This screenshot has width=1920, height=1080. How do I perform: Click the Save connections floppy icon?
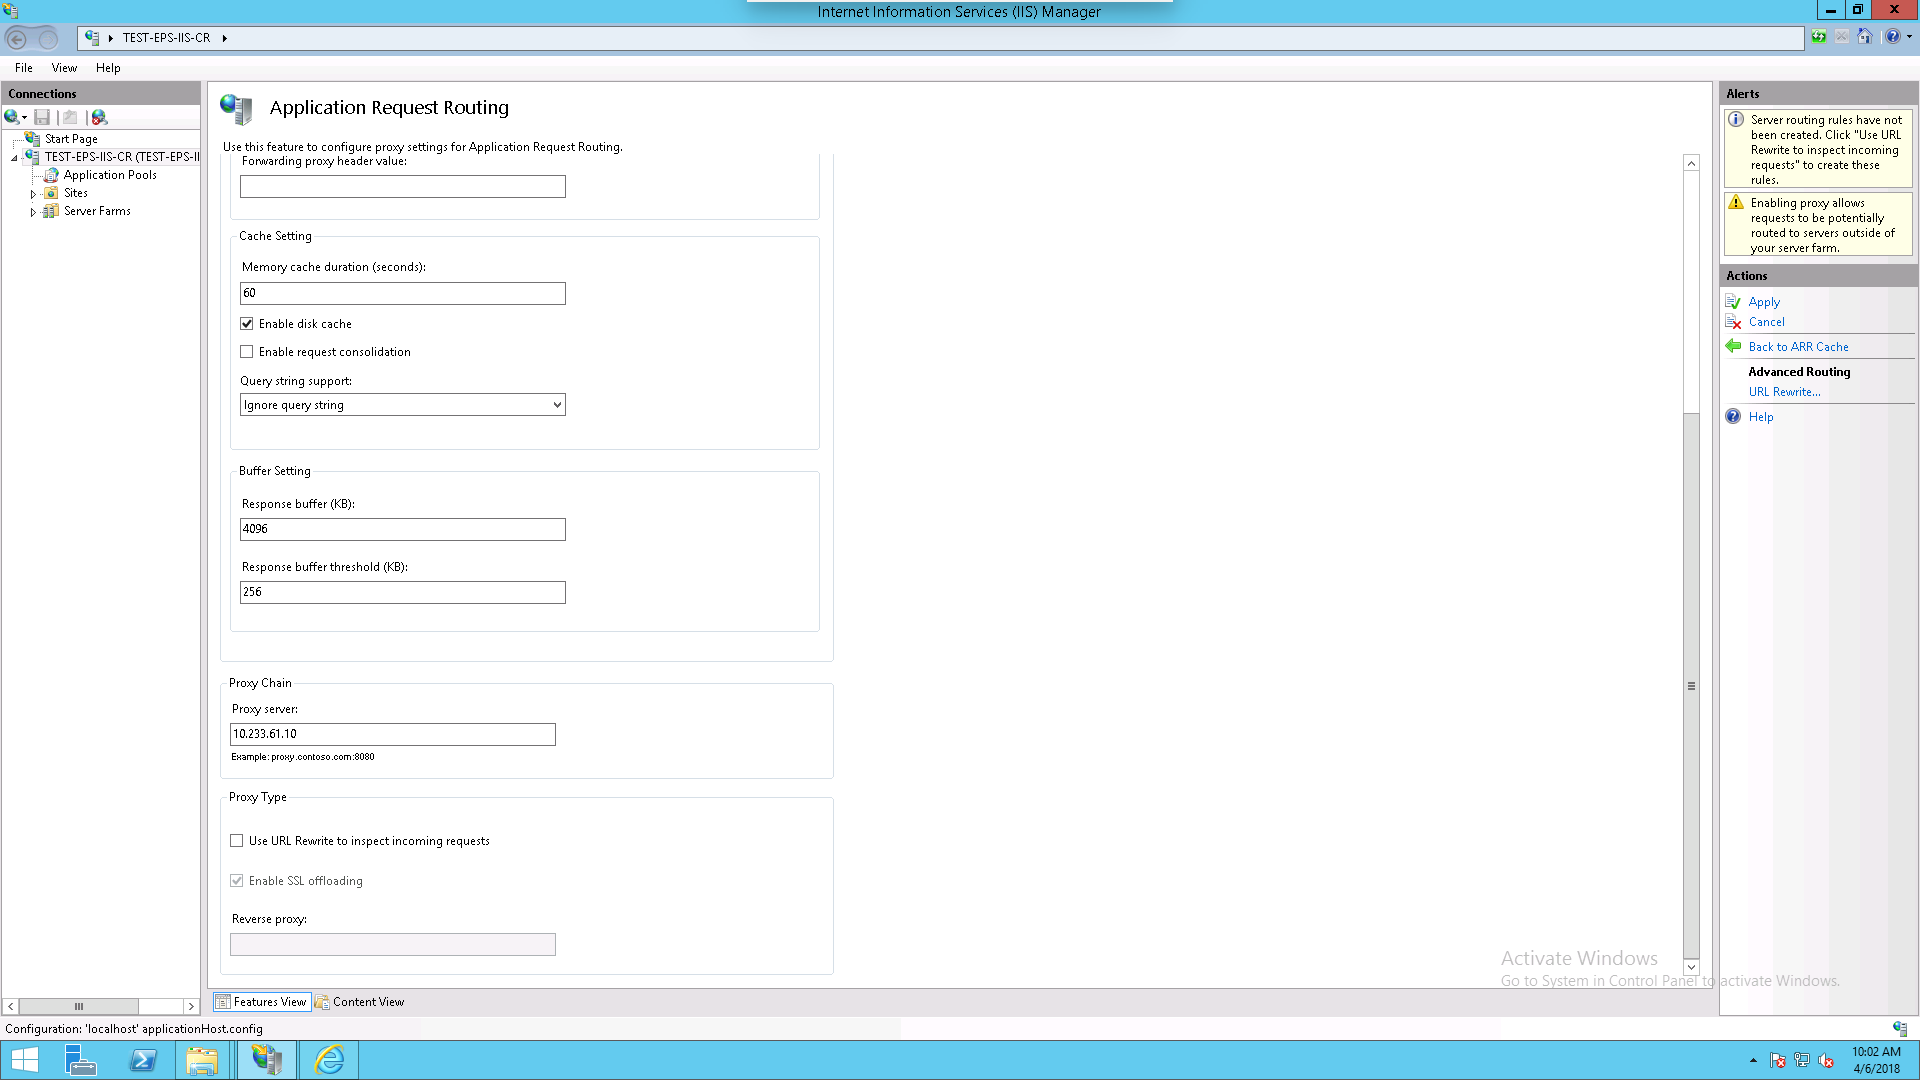(x=42, y=117)
